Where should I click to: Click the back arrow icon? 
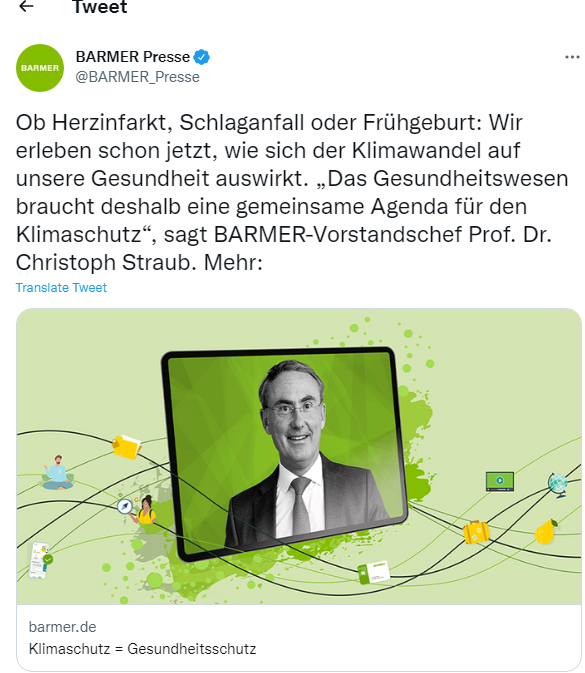click(27, 6)
